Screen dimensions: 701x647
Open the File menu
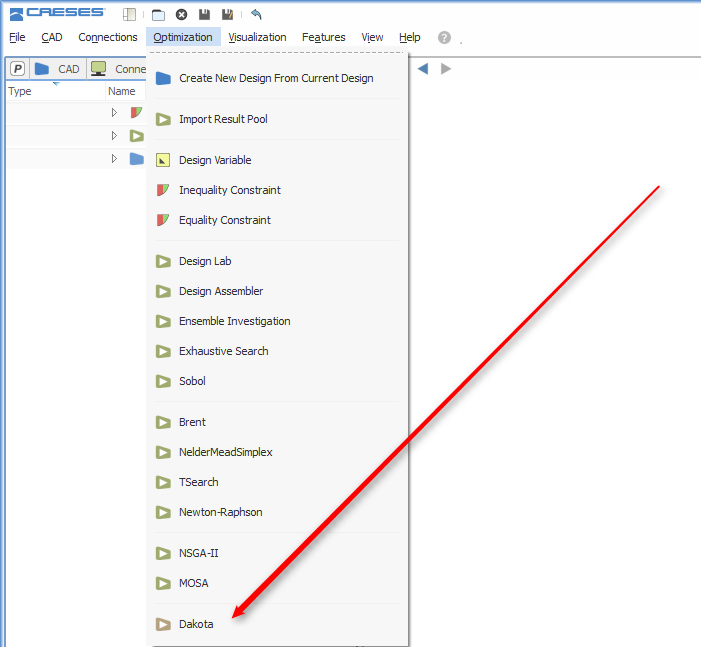click(x=17, y=37)
